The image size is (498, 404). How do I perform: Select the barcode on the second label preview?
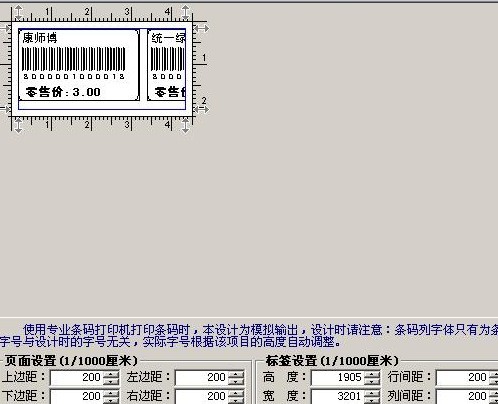click(168, 59)
